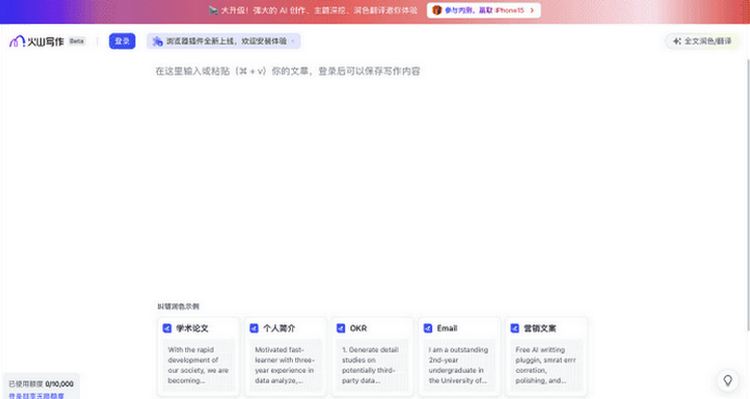Viewport: 750px width, 399px height.
Task: Collapse the plugin banner via its chevron
Action: (x=293, y=41)
